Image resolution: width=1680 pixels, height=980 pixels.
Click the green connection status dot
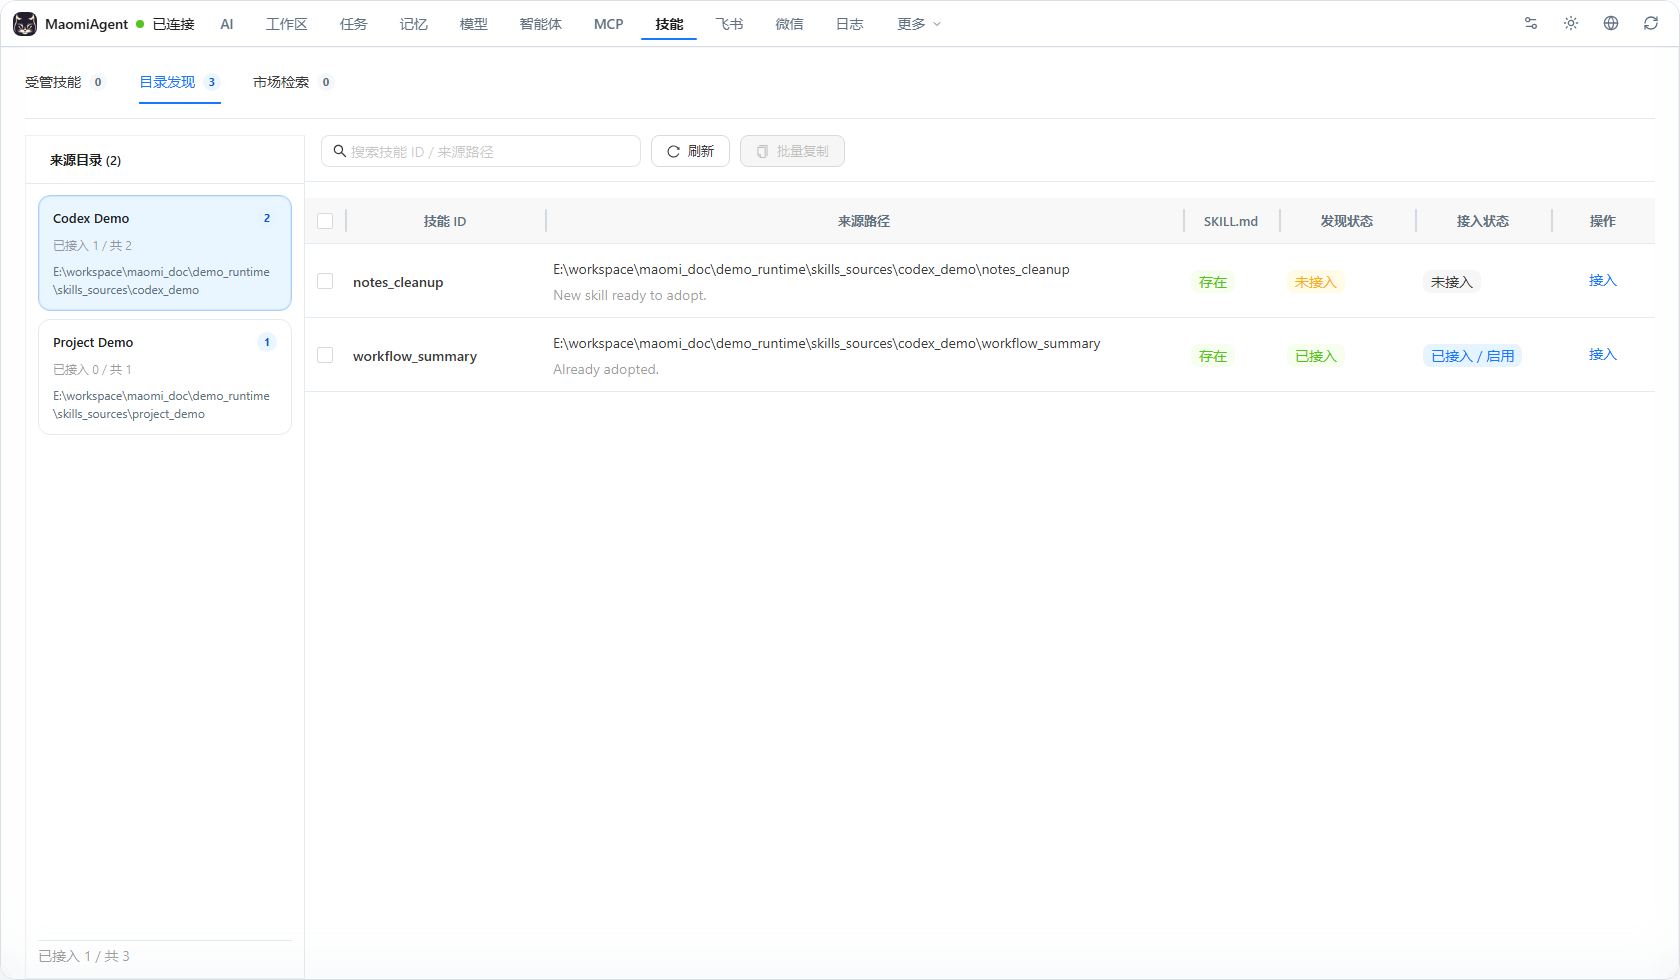point(140,24)
